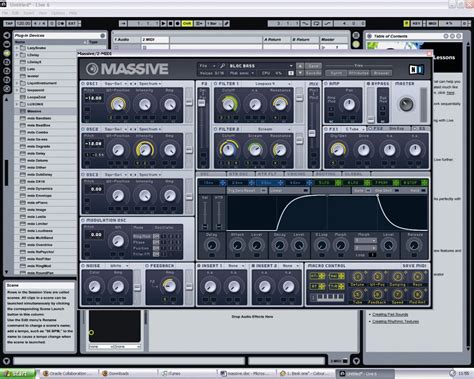The width and height of the screenshot is (474, 379).
Task: Click the magnifier search icon beside preset name
Action: (222, 66)
